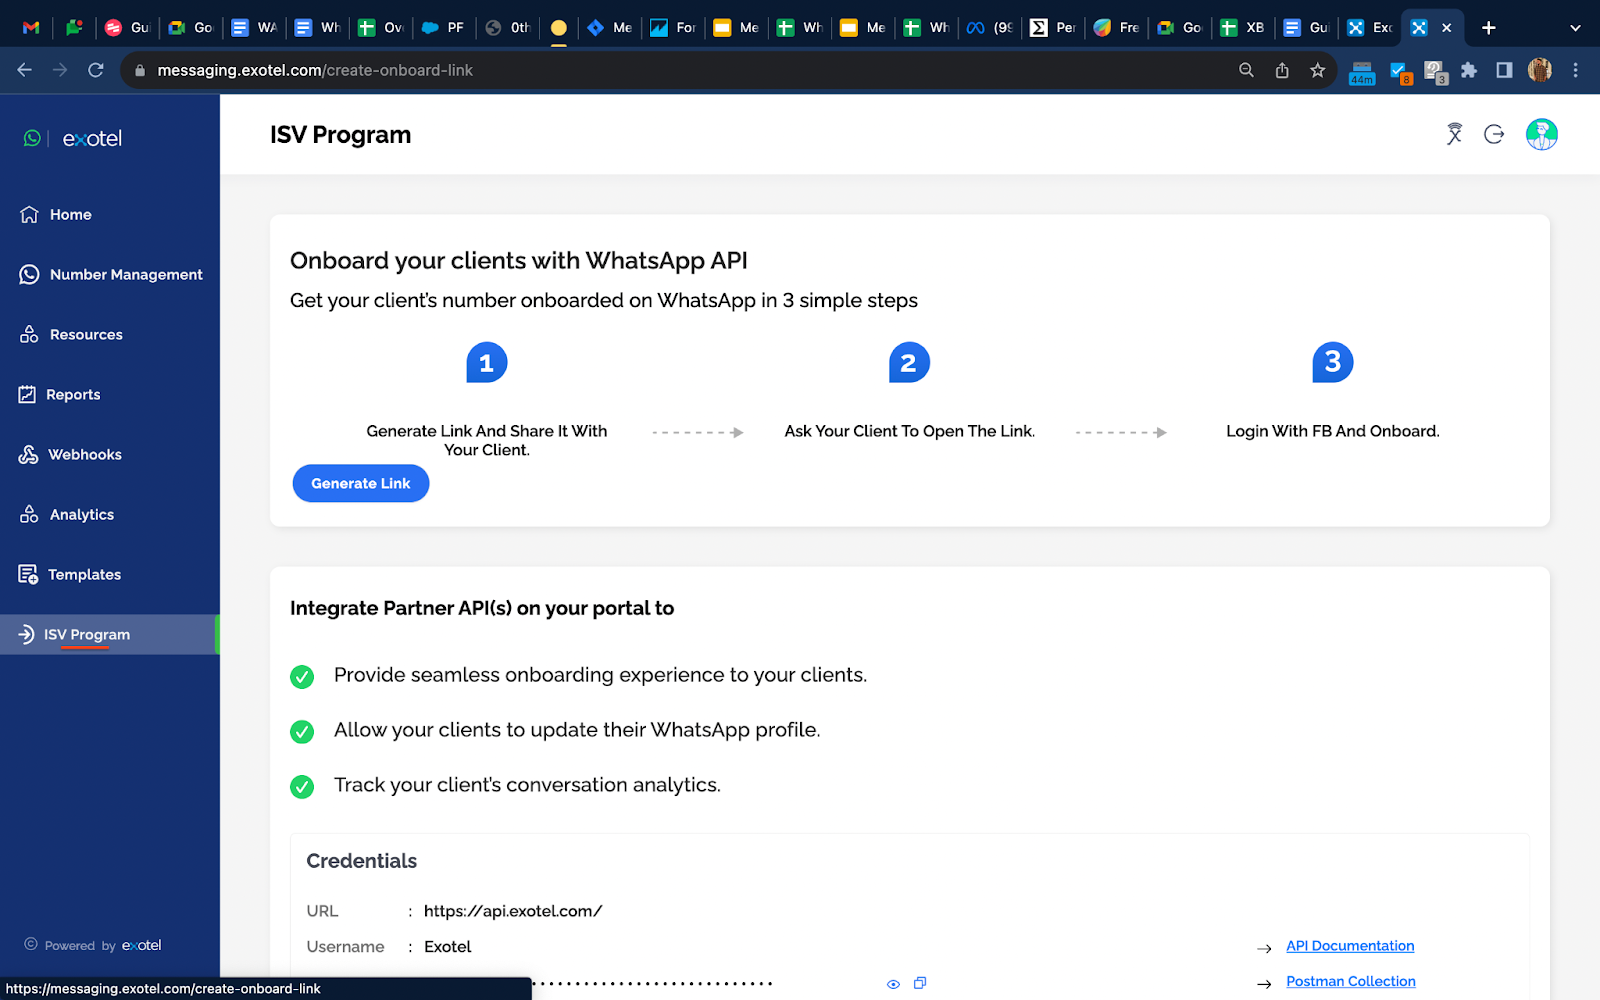The height and width of the screenshot is (1000, 1600).
Task: Click the share icon in the address bar
Action: pos(1282,70)
